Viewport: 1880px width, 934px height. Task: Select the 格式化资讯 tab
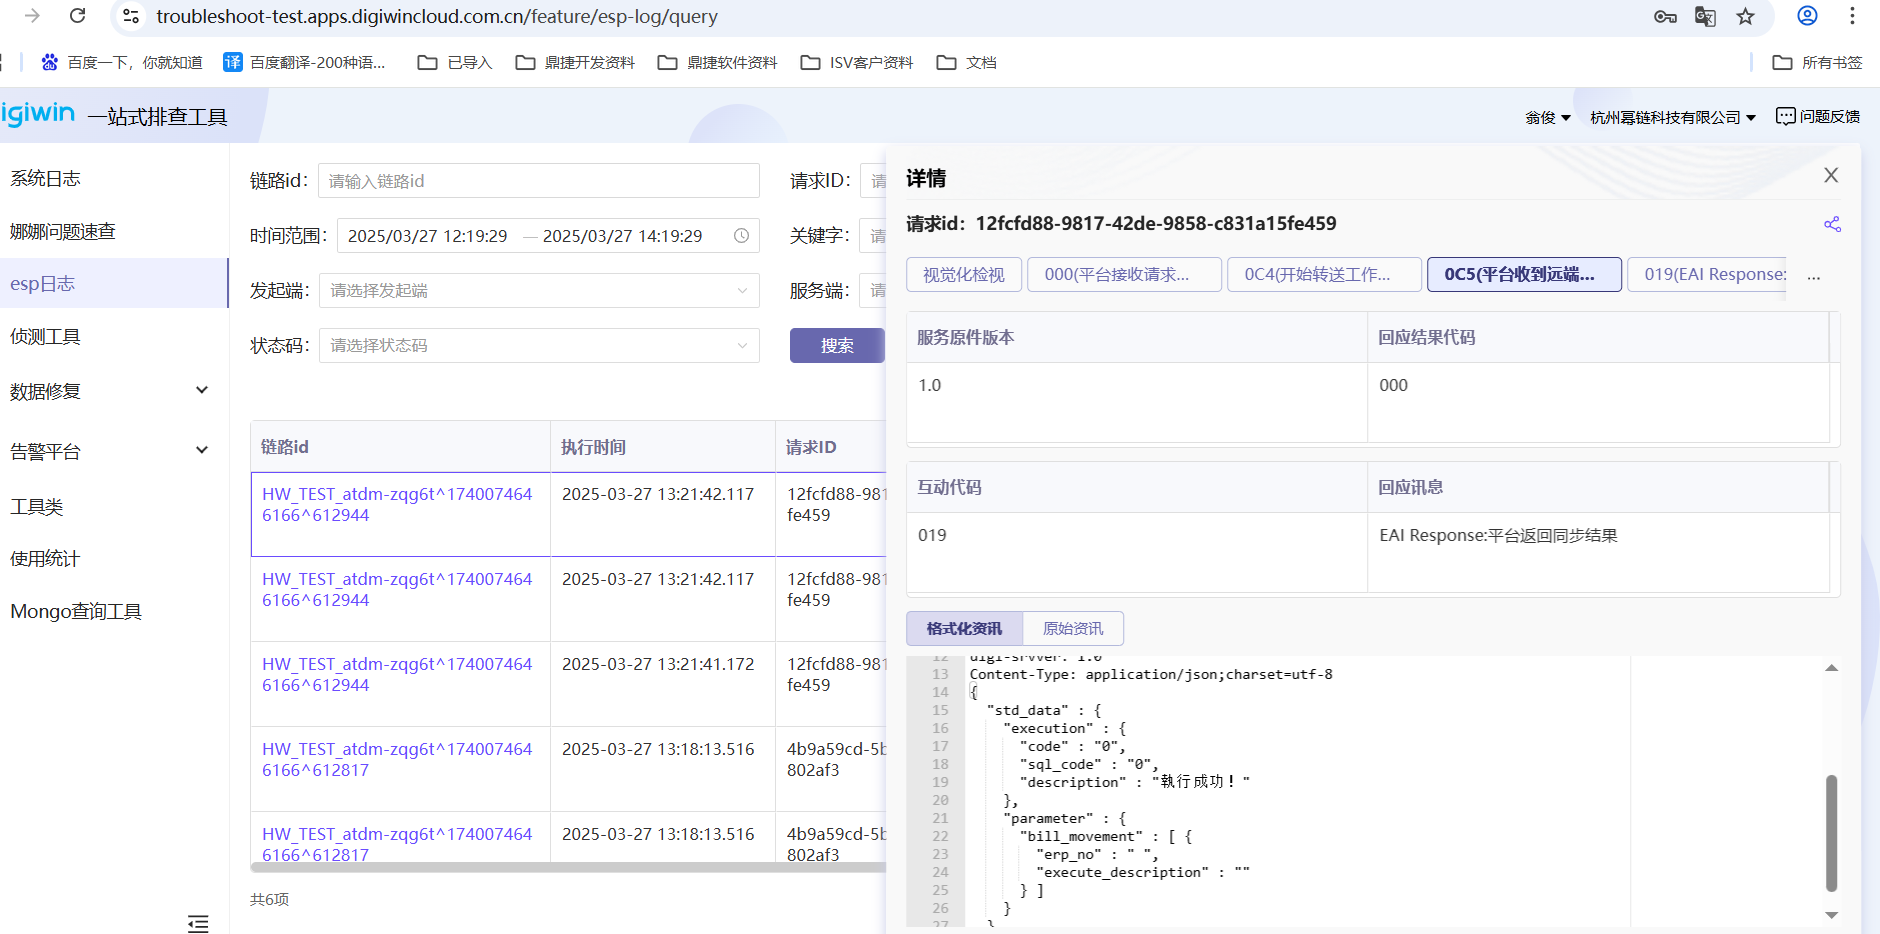point(964,628)
